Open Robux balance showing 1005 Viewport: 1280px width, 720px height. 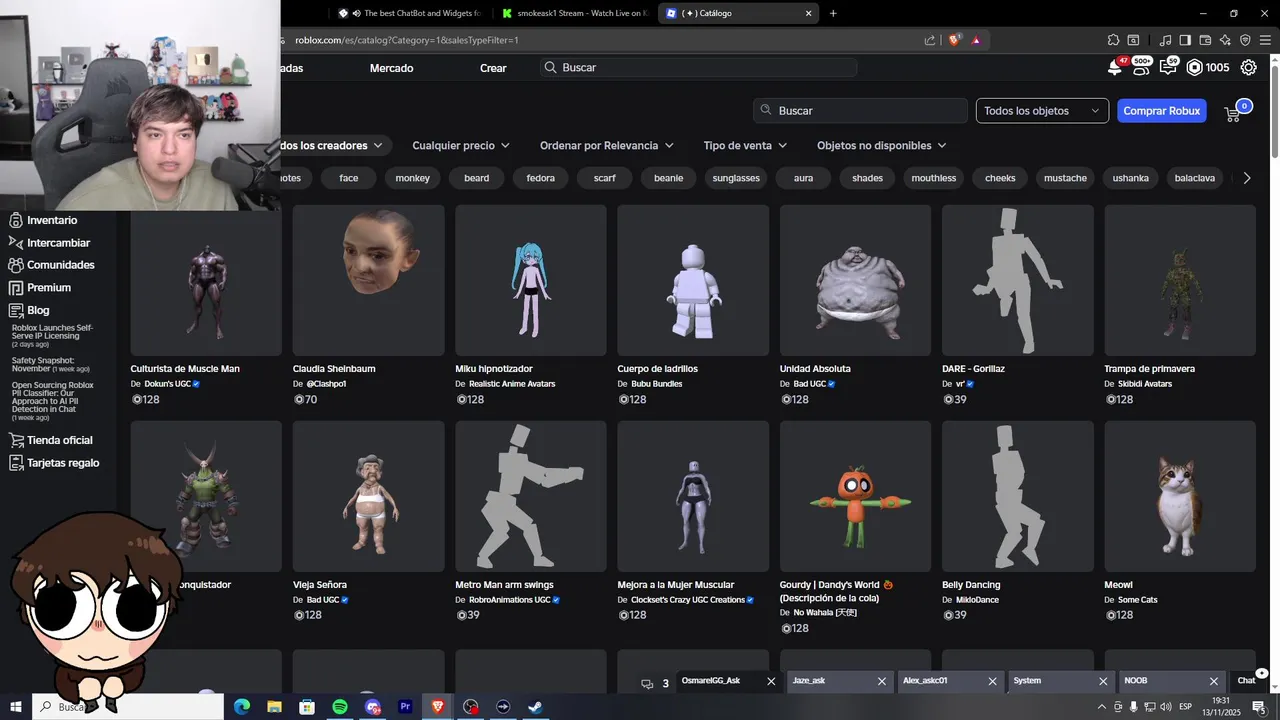click(x=1208, y=67)
